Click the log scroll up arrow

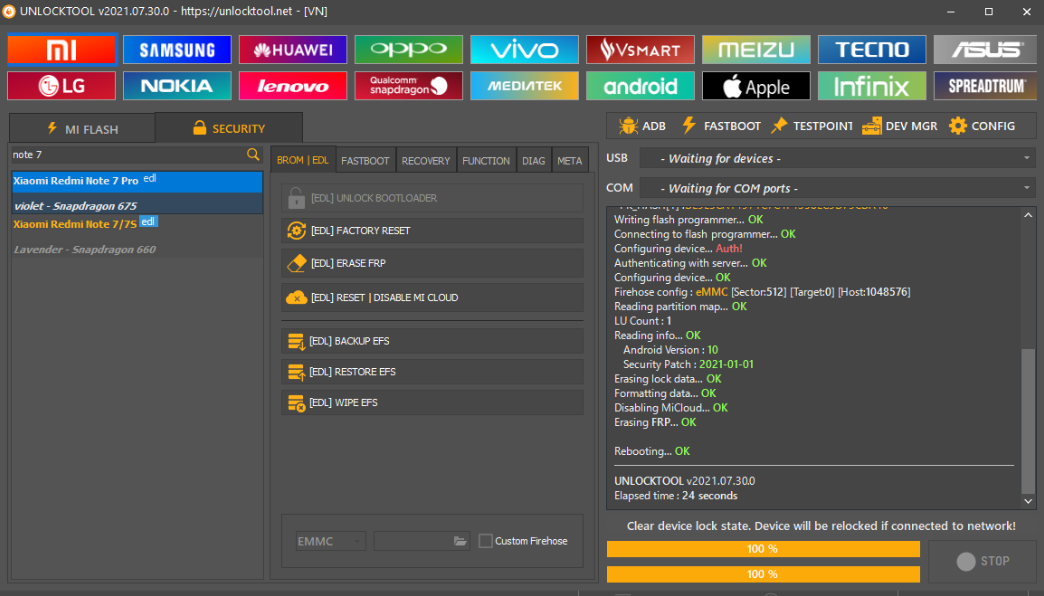click(x=1028, y=215)
